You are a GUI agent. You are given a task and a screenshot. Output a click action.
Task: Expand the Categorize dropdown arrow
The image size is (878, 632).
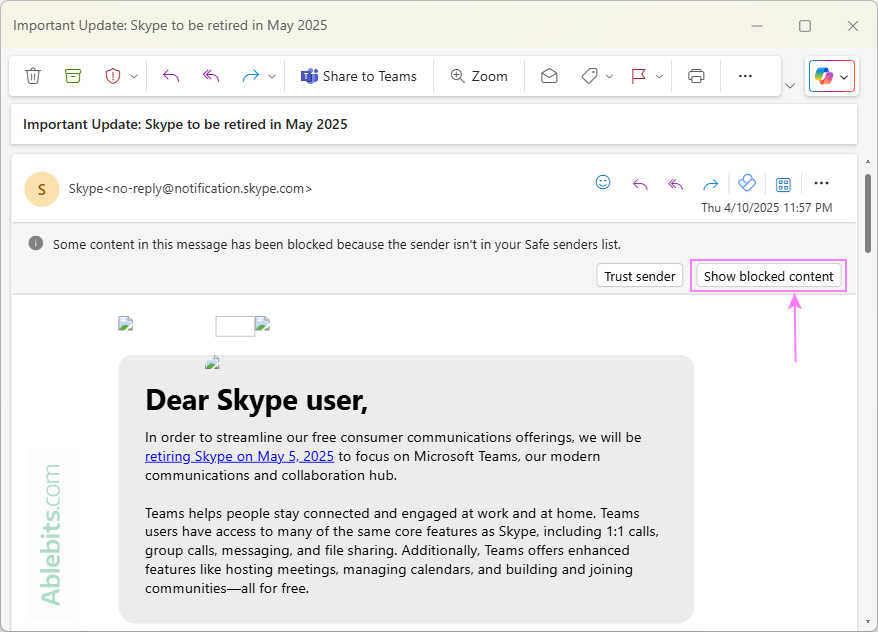pyautogui.click(x=609, y=76)
